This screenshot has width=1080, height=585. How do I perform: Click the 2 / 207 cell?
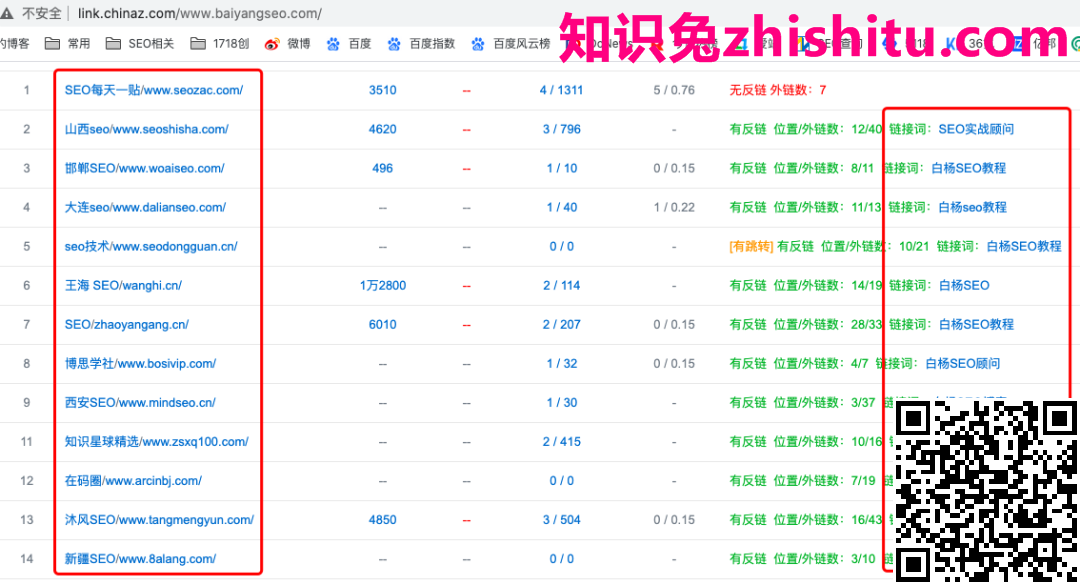[561, 324]
